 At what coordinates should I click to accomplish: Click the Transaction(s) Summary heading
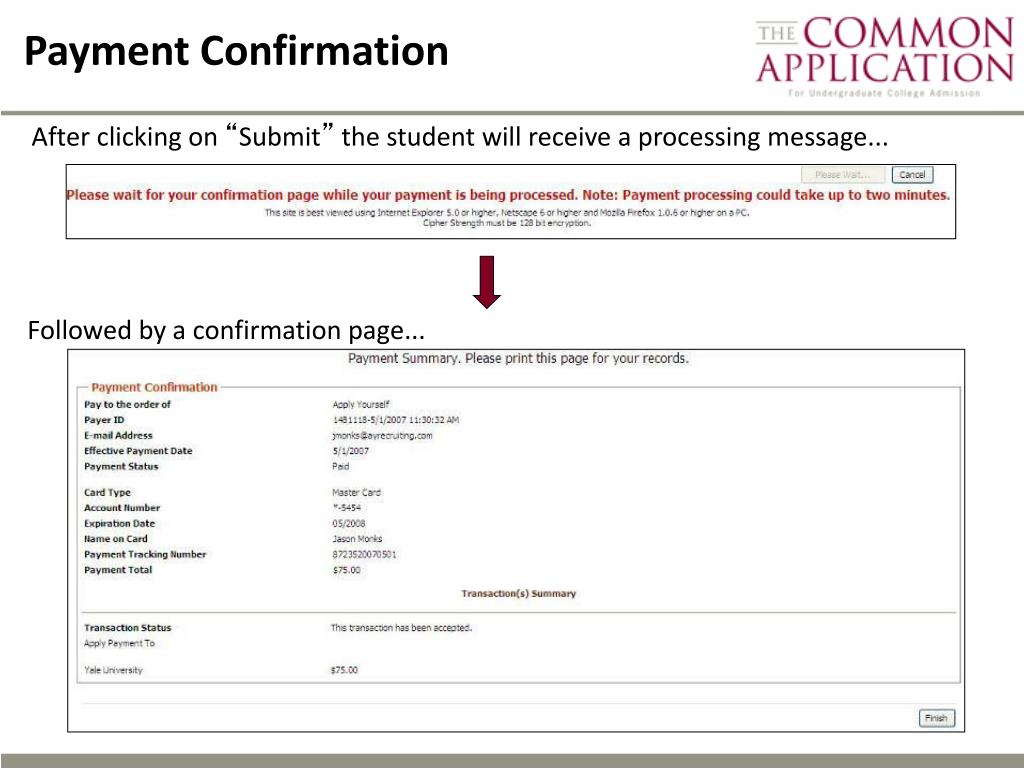pos(519,594)
